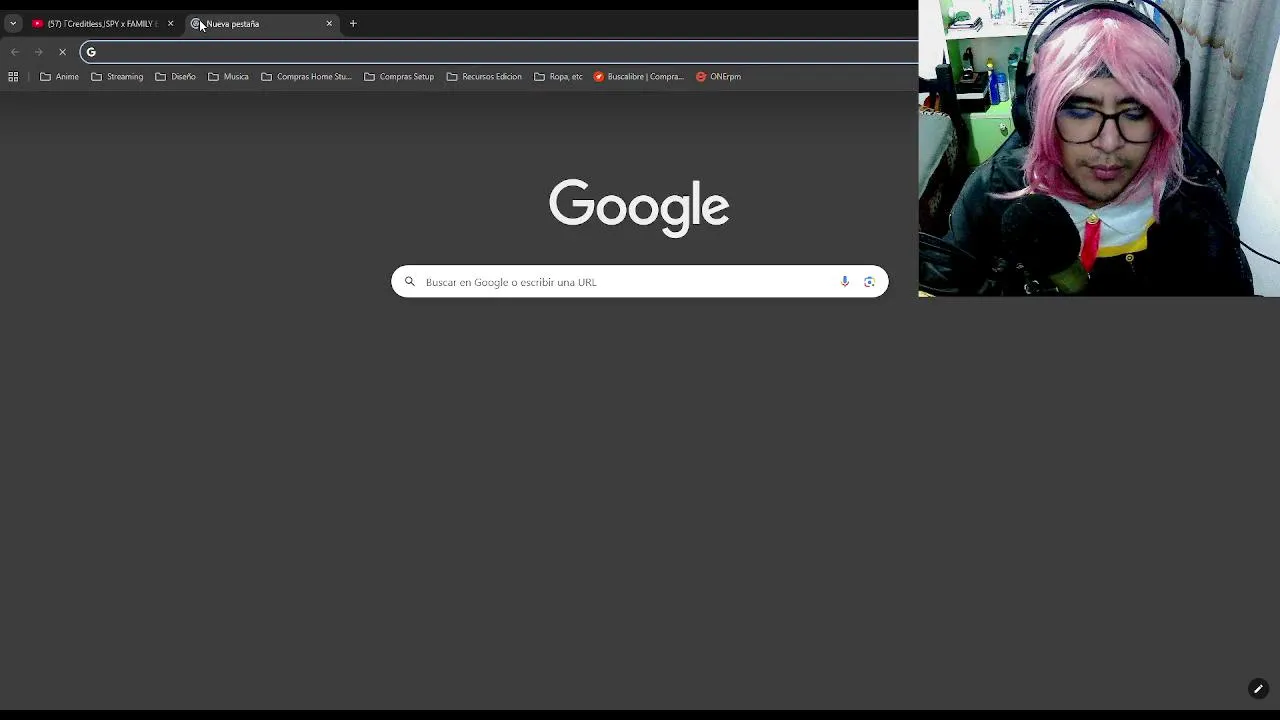Click the browser forward arrow
1280x720 pixels.
tap(39, 52)
